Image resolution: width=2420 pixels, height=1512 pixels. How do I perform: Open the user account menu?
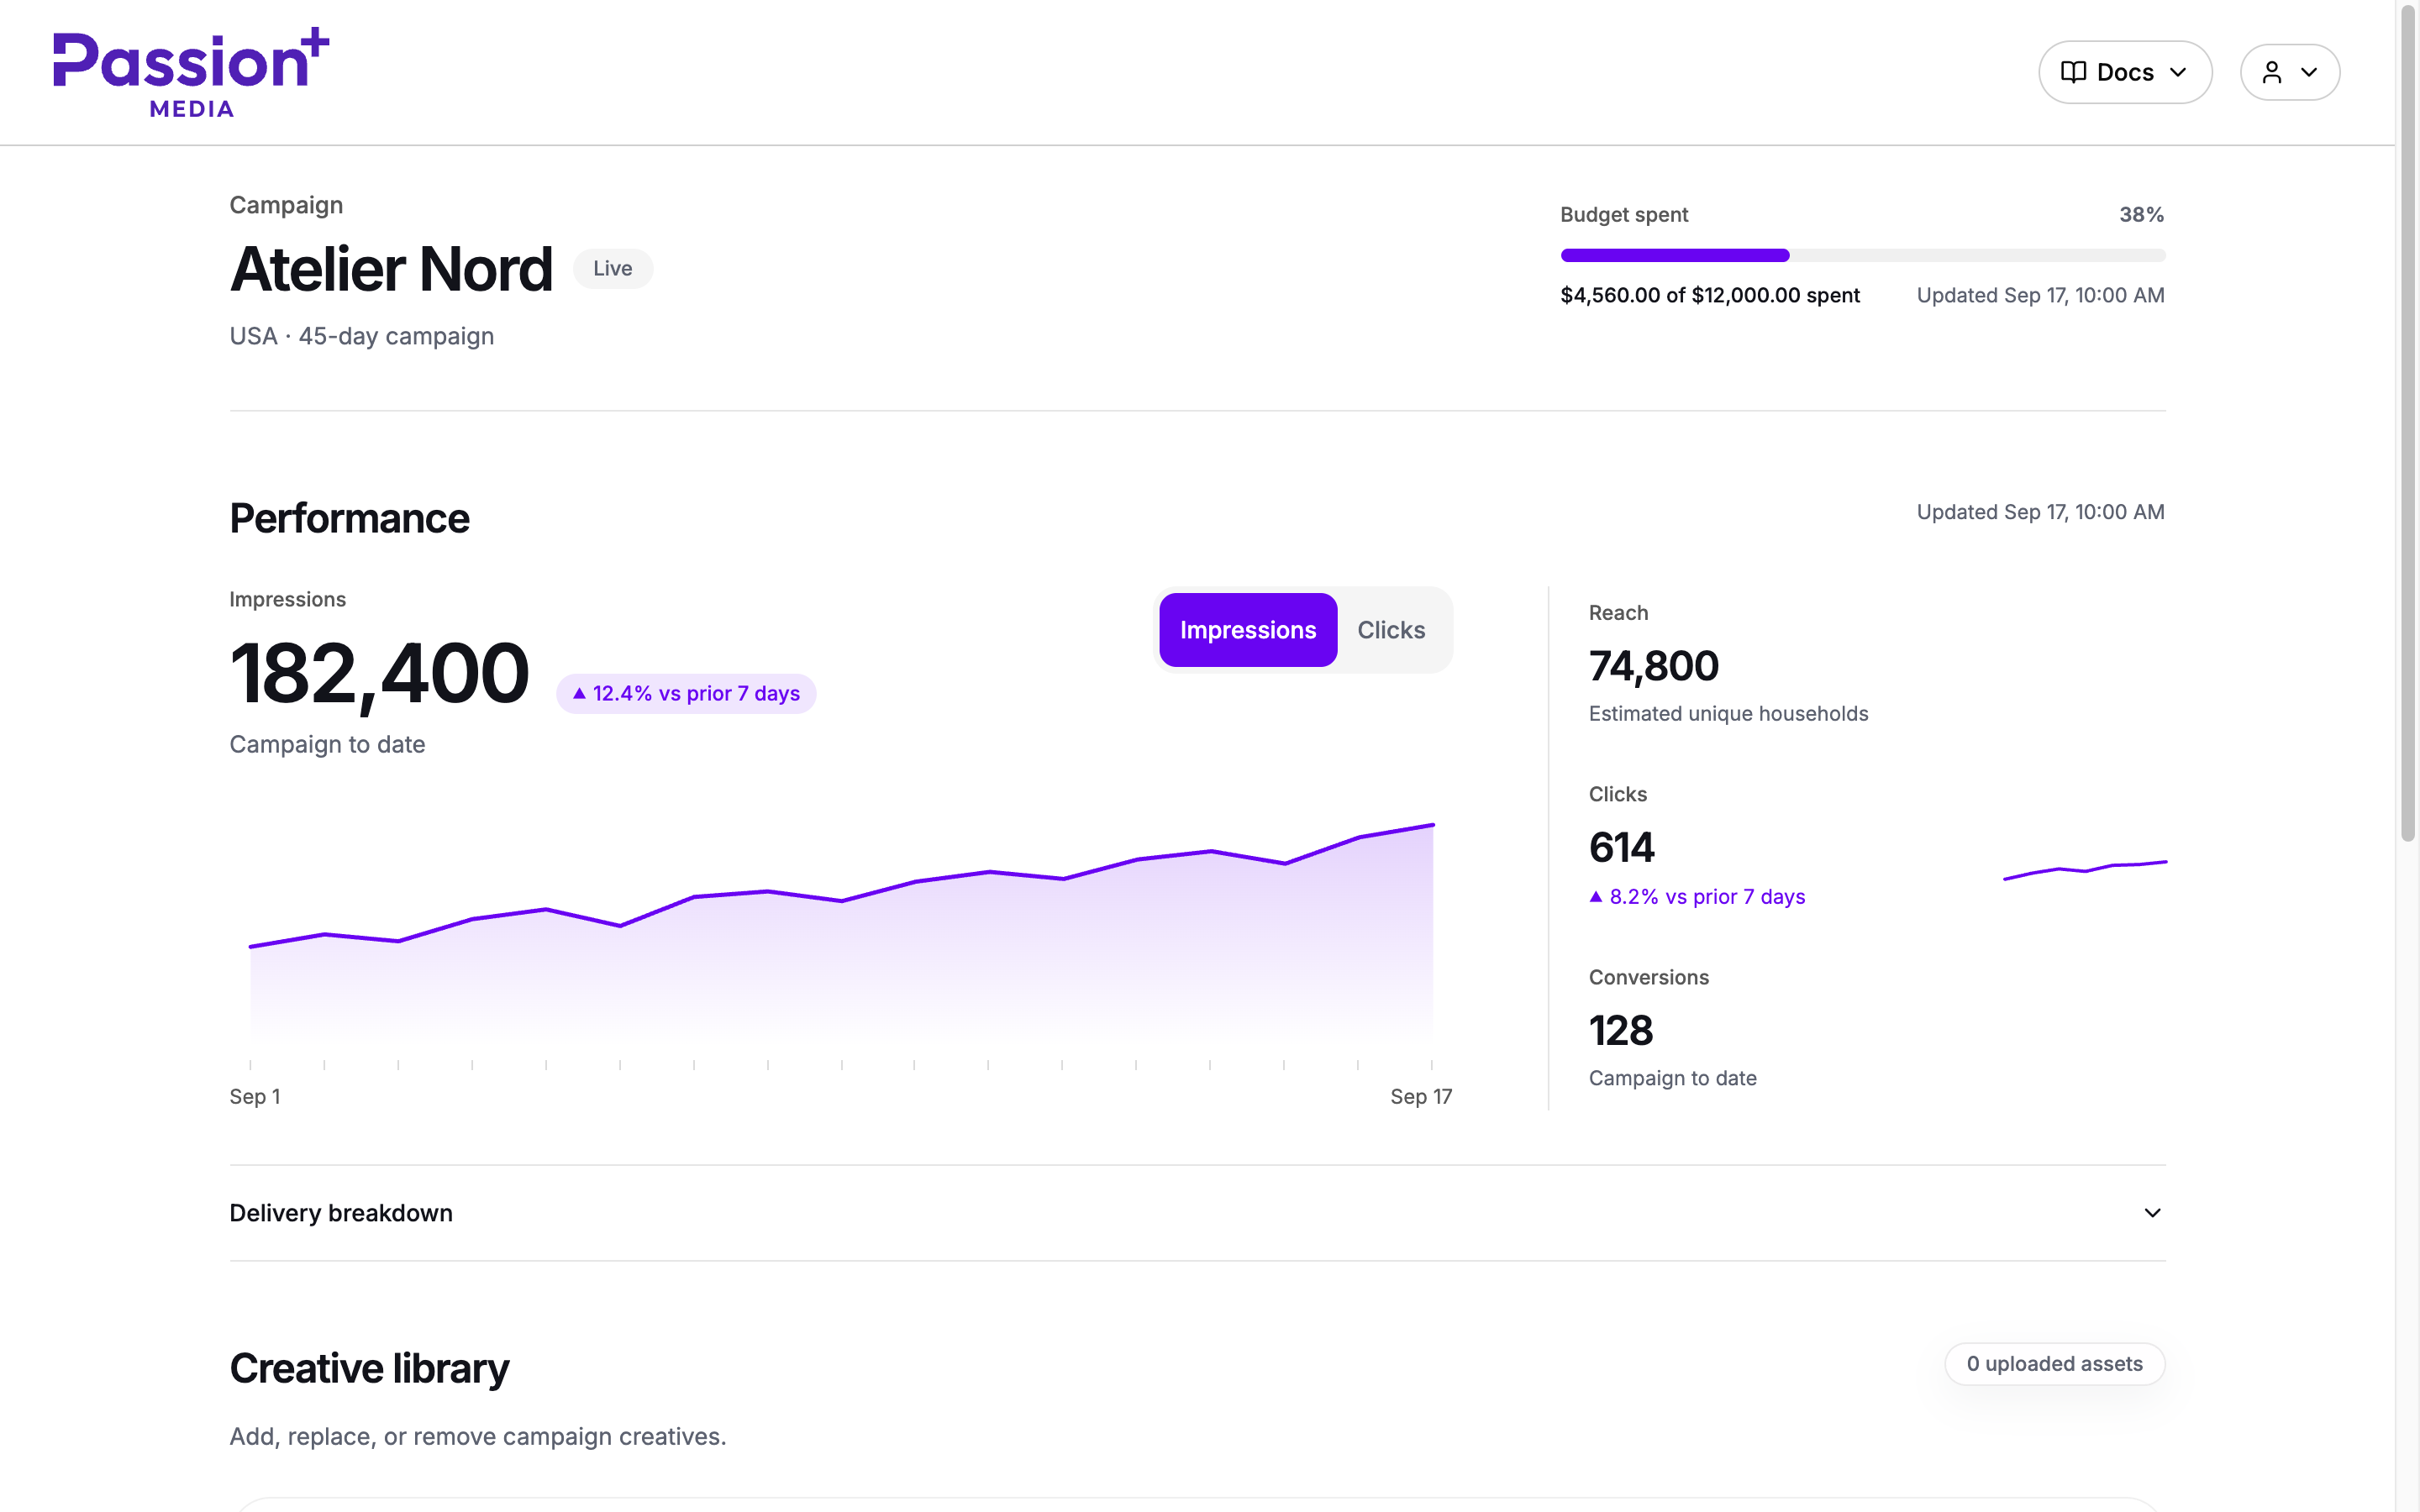2290,72
